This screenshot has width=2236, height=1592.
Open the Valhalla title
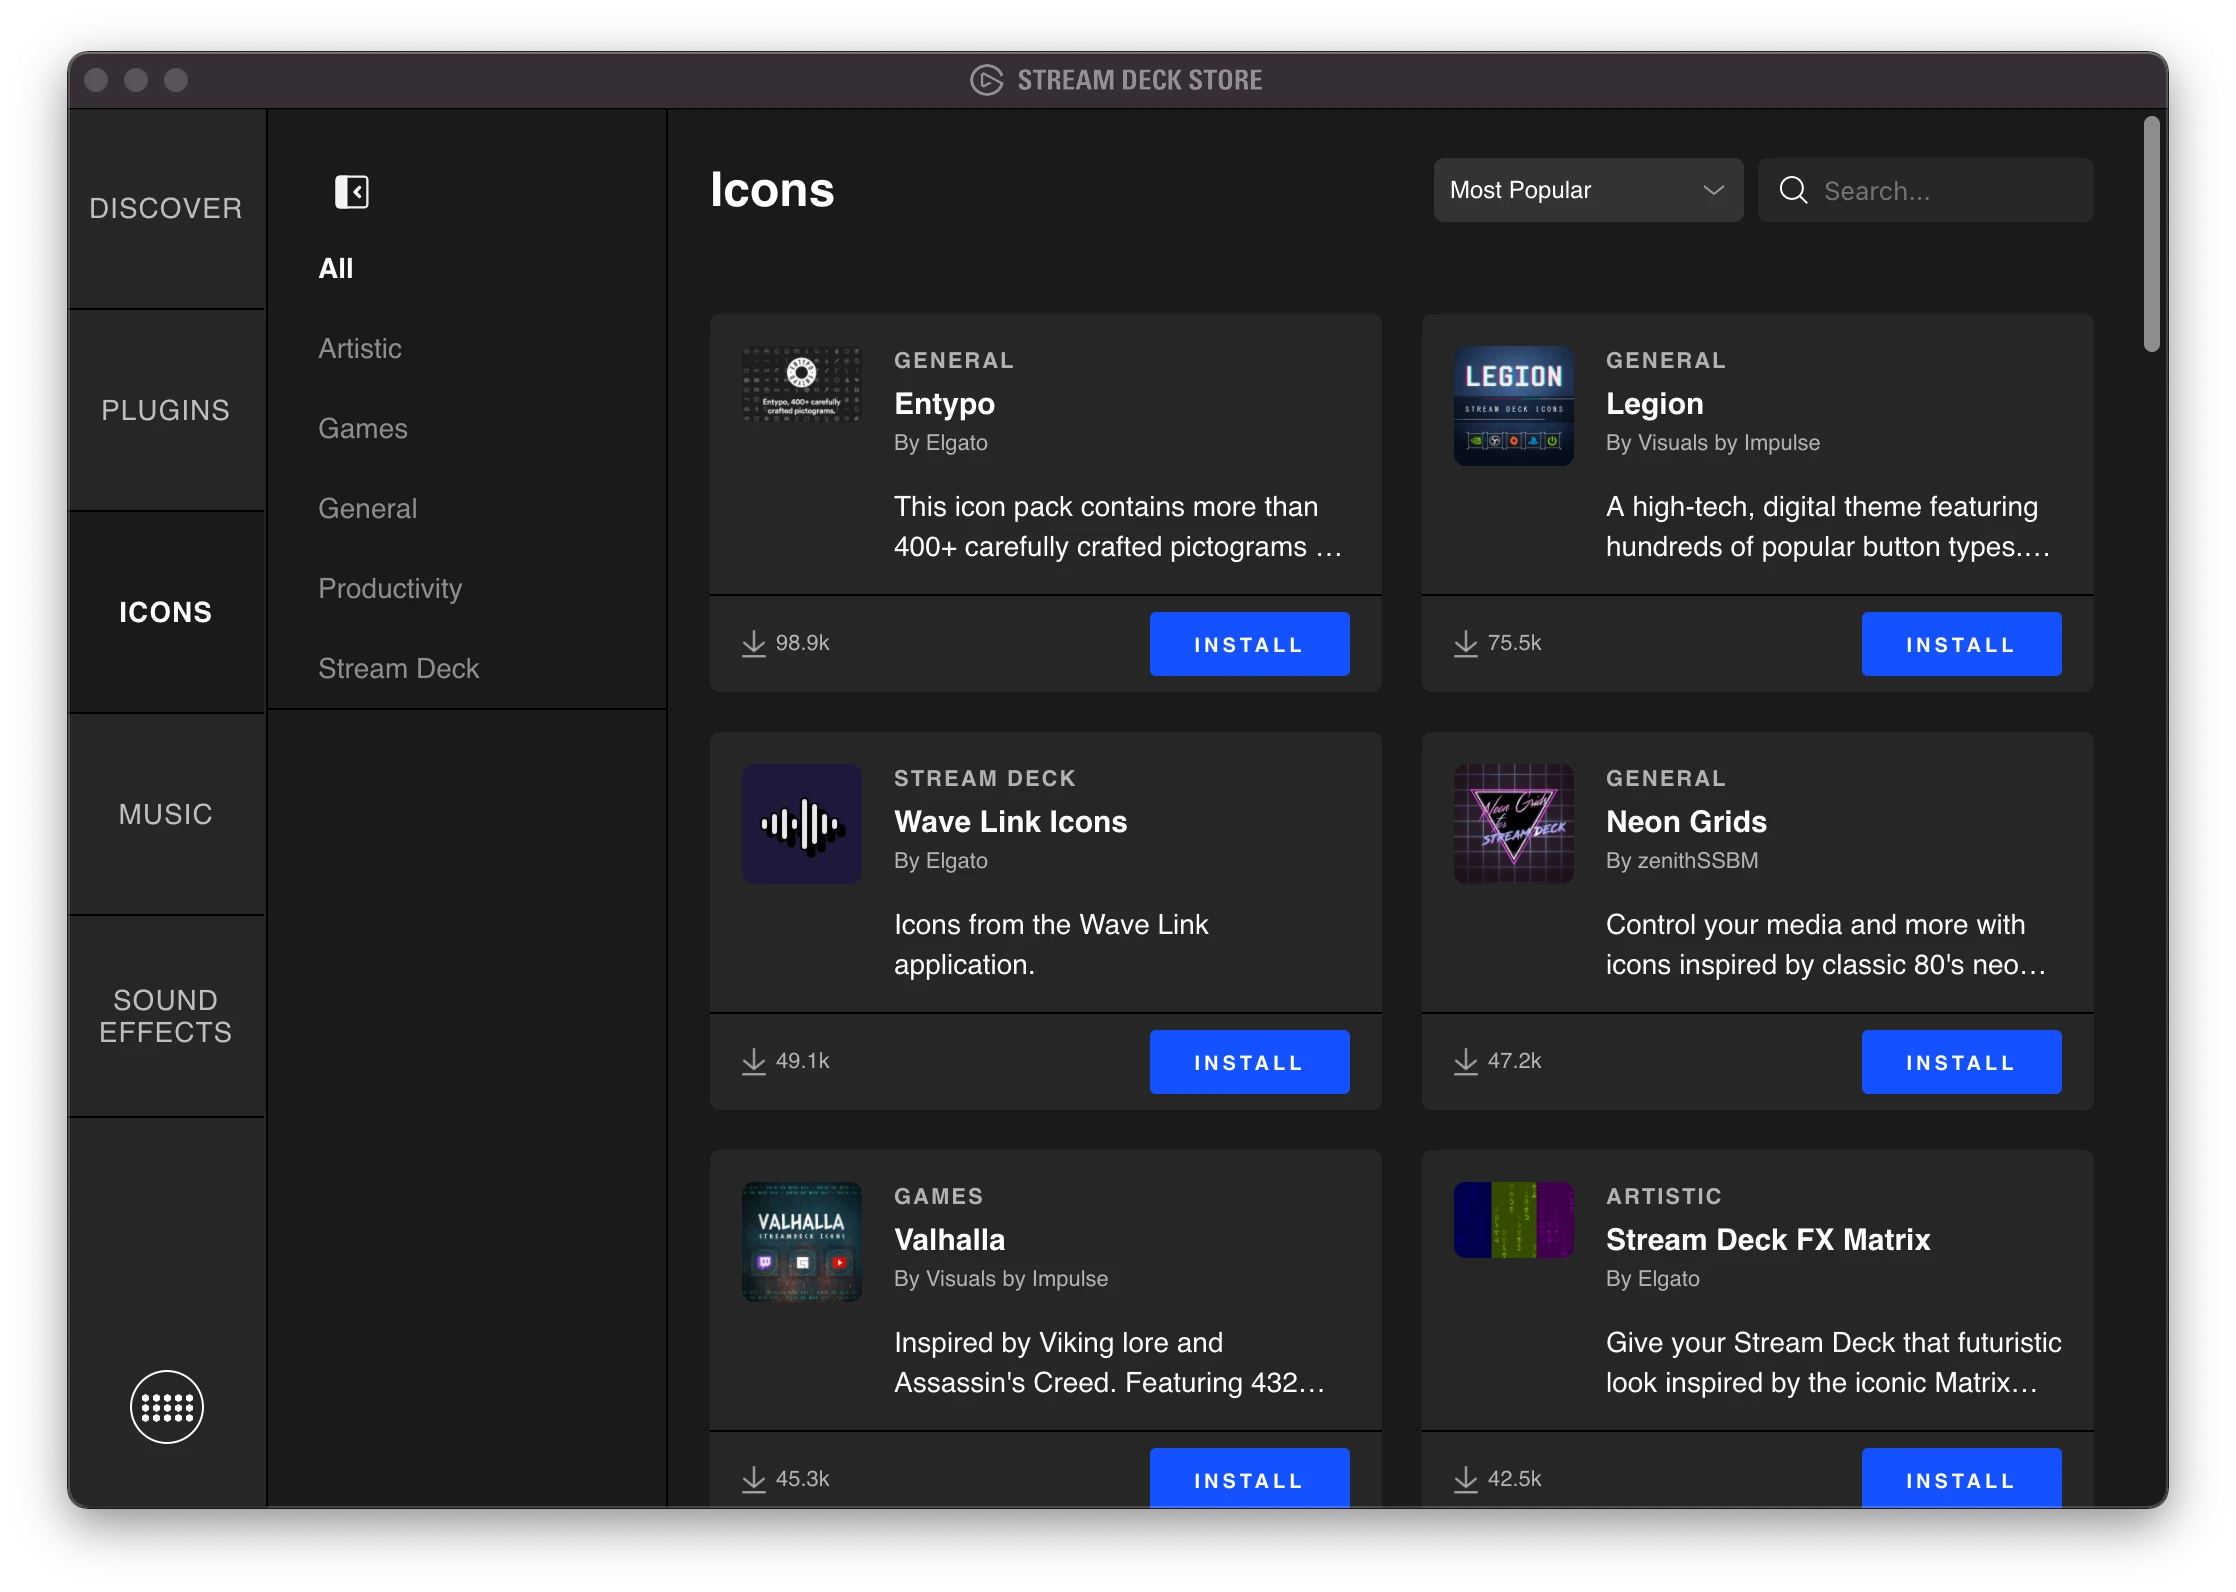click(x=950, y=1240)
